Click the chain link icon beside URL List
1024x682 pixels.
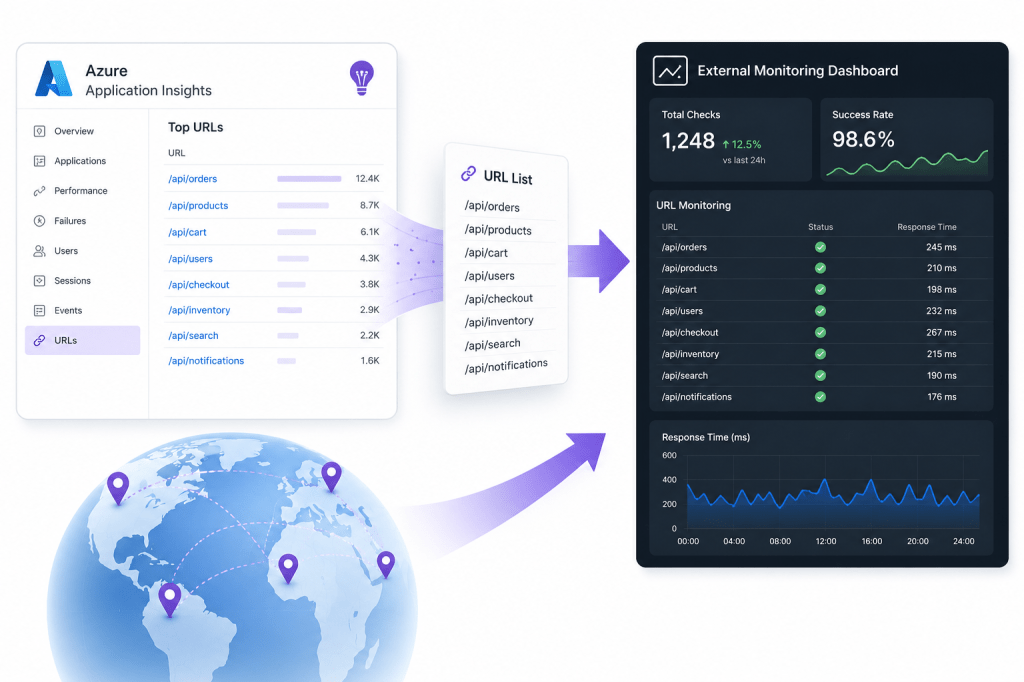pyautogui.click(x=468, y=174)
